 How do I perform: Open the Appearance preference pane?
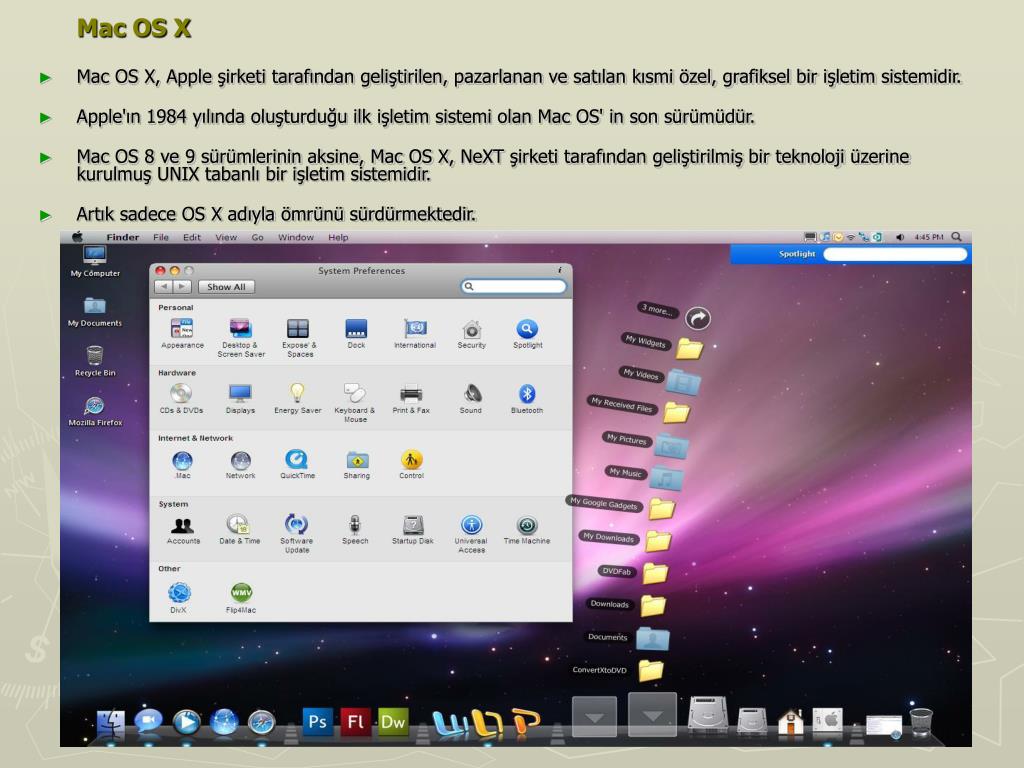pos(182,333)
